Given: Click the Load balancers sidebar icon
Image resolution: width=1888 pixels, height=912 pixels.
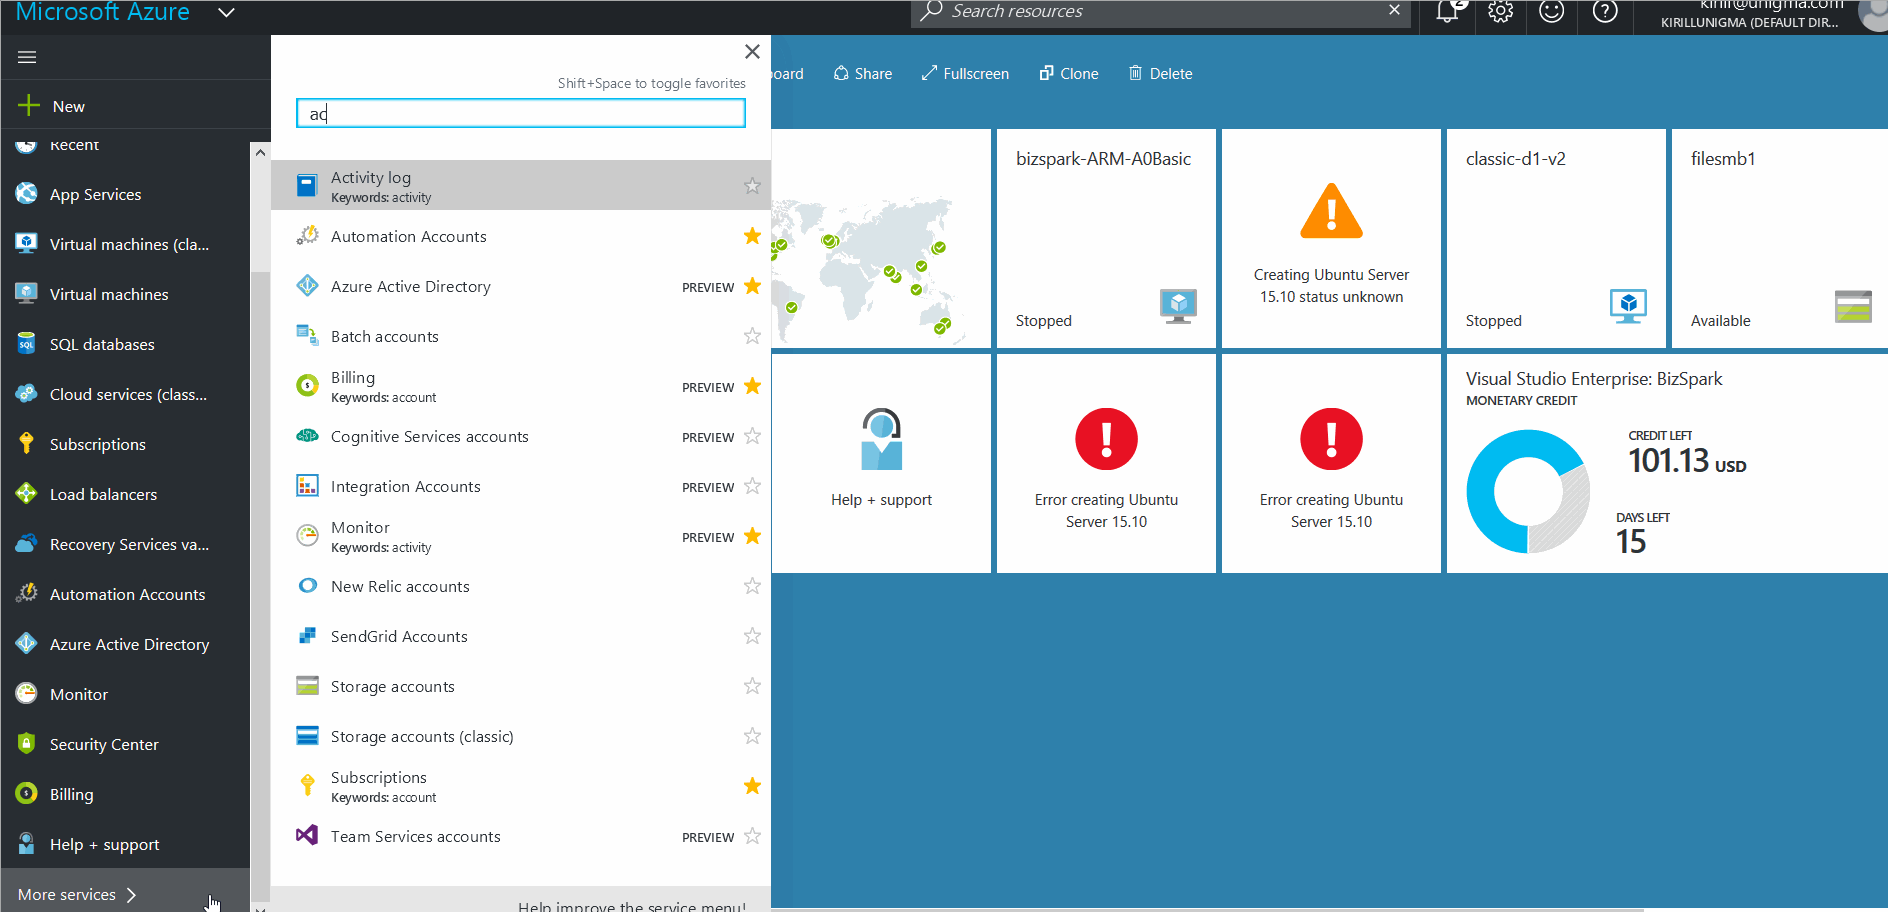Looking at the screenshot, I should tap(27, 494).
